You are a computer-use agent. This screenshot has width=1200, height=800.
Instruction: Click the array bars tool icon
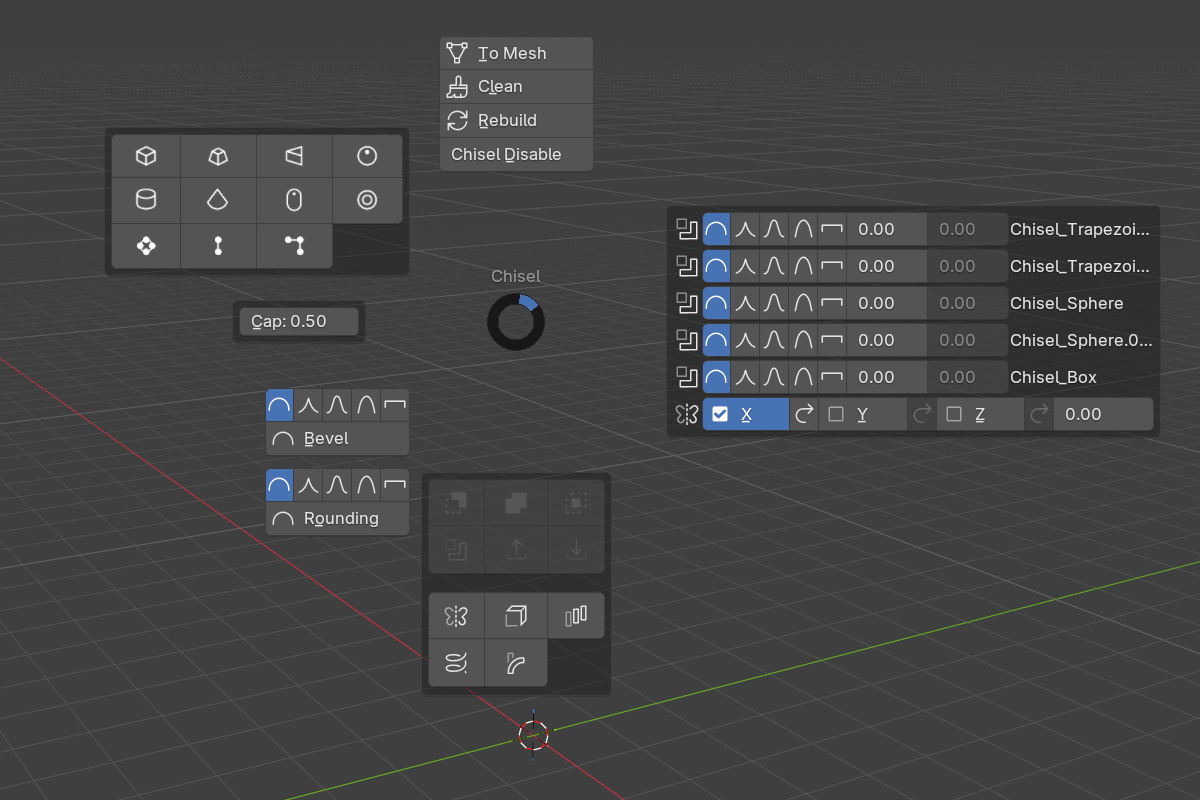pyautogui.click(x=576, y=616)
